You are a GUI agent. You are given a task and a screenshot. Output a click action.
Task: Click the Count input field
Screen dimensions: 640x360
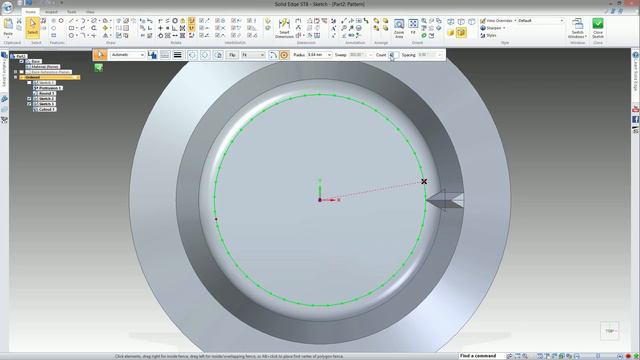[x=394, y=55]
